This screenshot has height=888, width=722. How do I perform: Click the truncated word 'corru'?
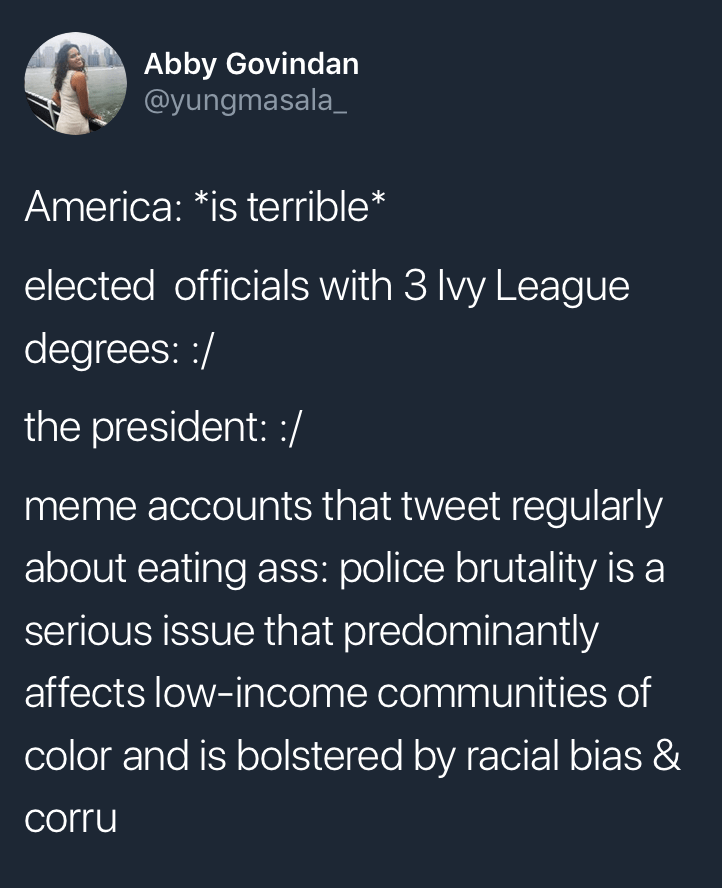coord(69,818)
